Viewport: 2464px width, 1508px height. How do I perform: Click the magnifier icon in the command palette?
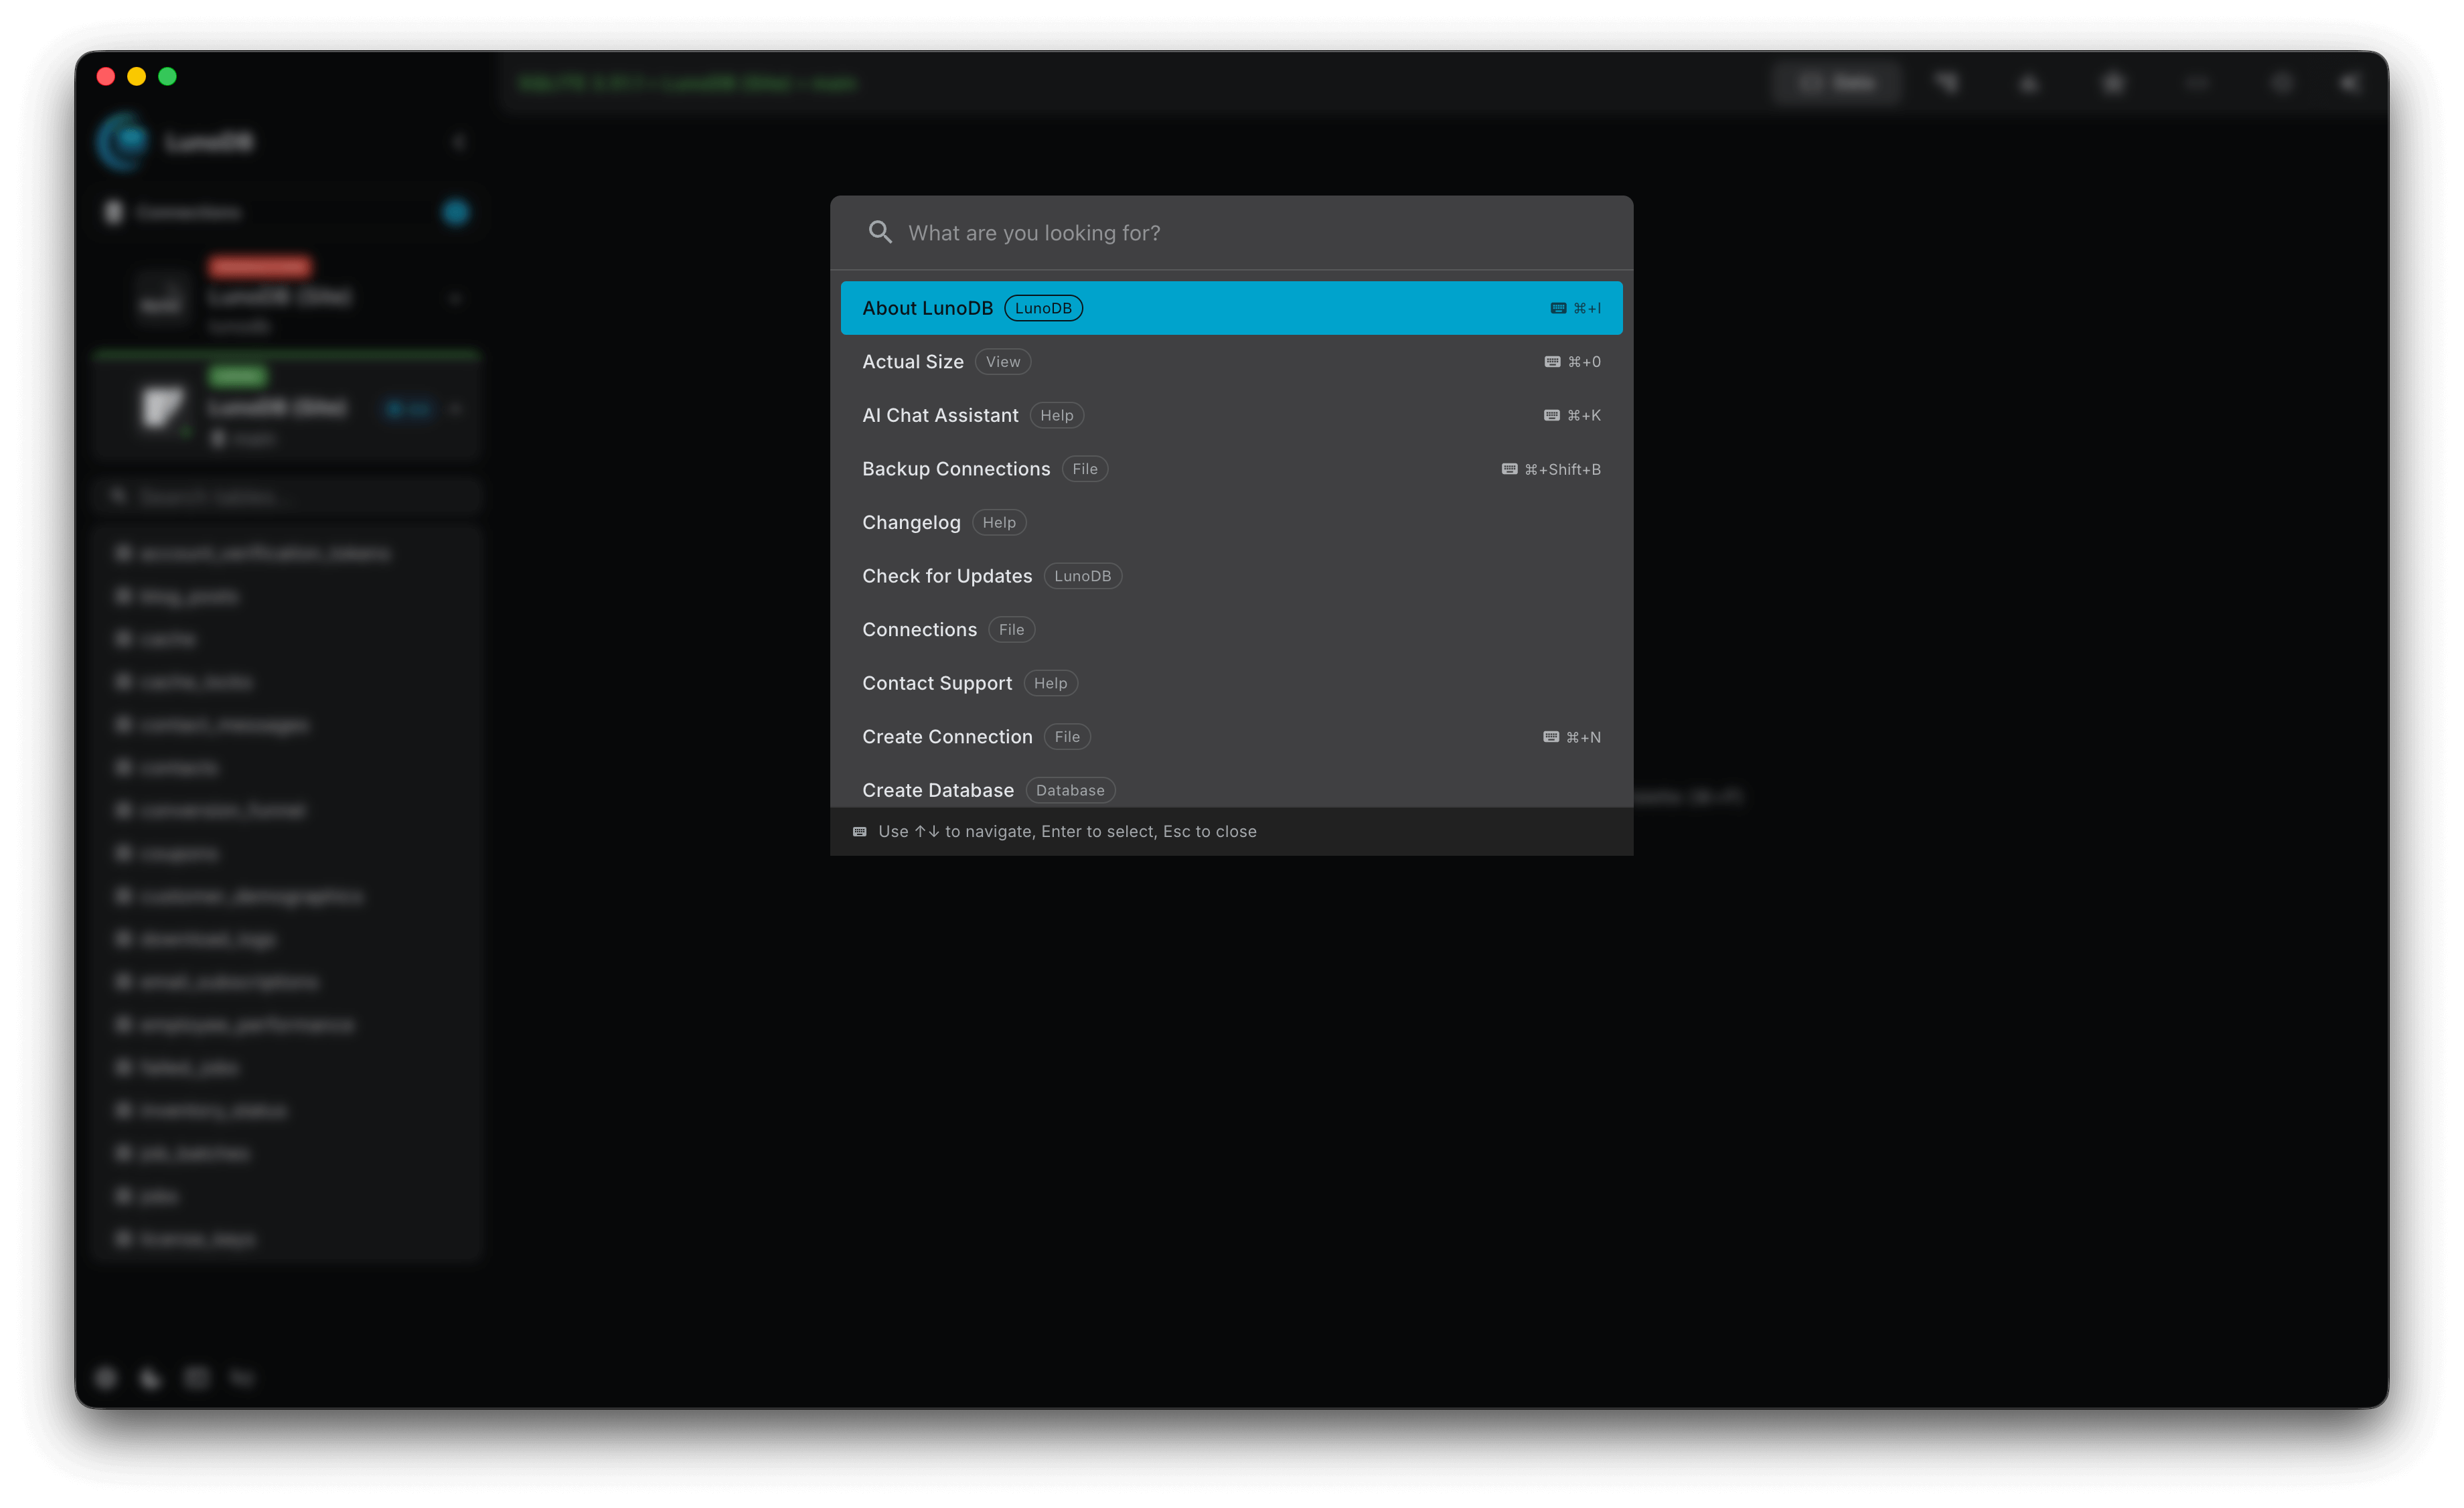pos(881,232)
